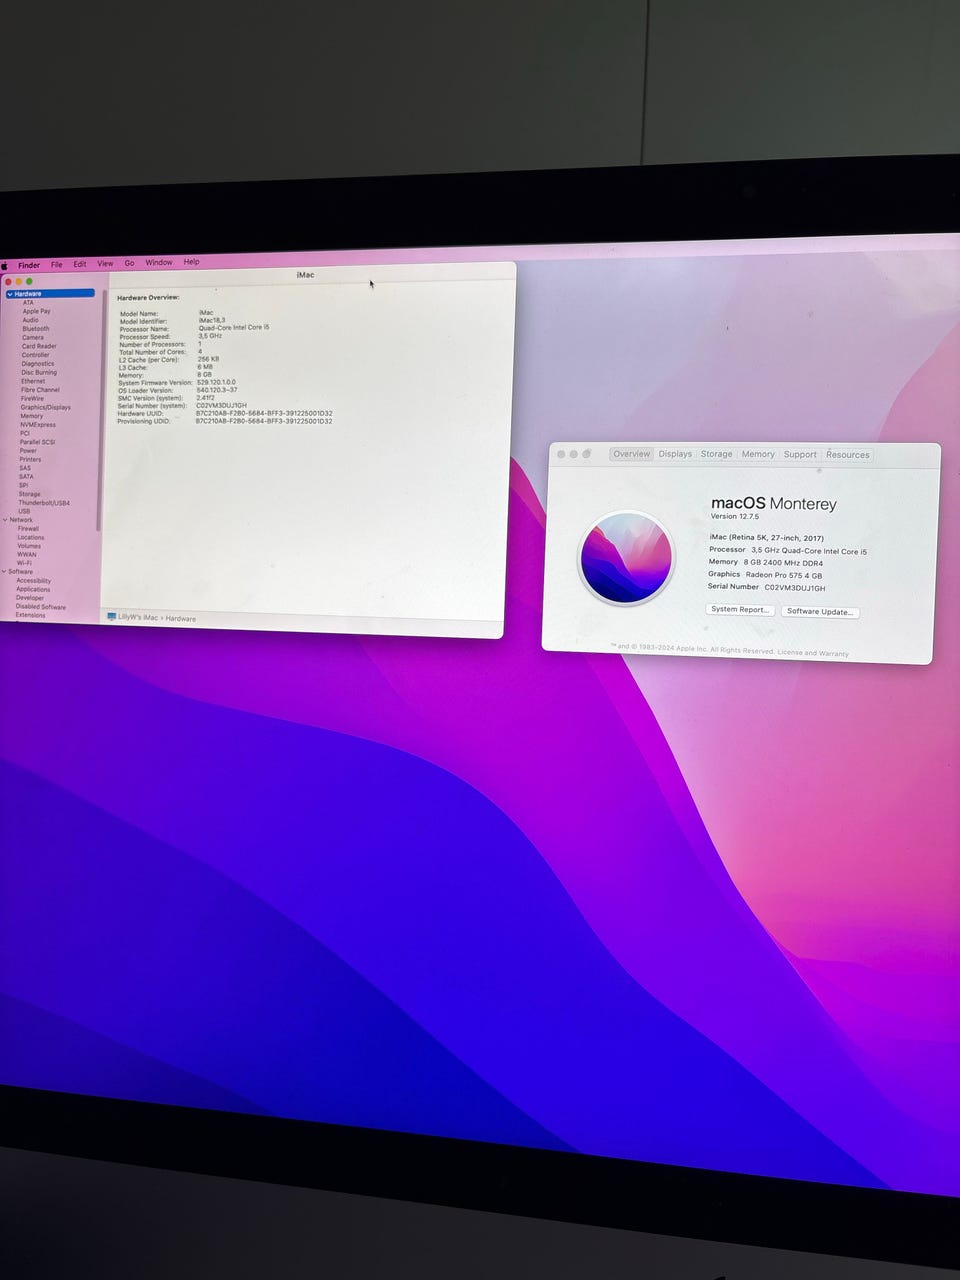Open the Help menu
The height and width of the screenshot is (1280, 960).
191,261
